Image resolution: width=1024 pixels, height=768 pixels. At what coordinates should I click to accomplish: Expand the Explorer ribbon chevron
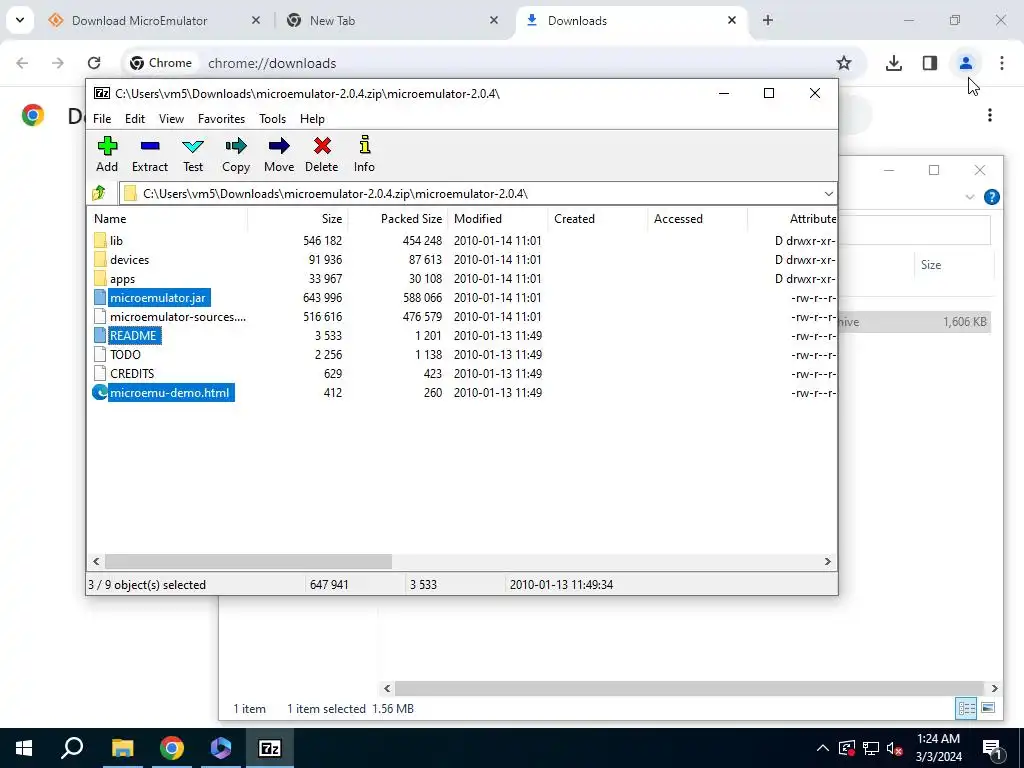pyautogui.click(x=970, y=197)
